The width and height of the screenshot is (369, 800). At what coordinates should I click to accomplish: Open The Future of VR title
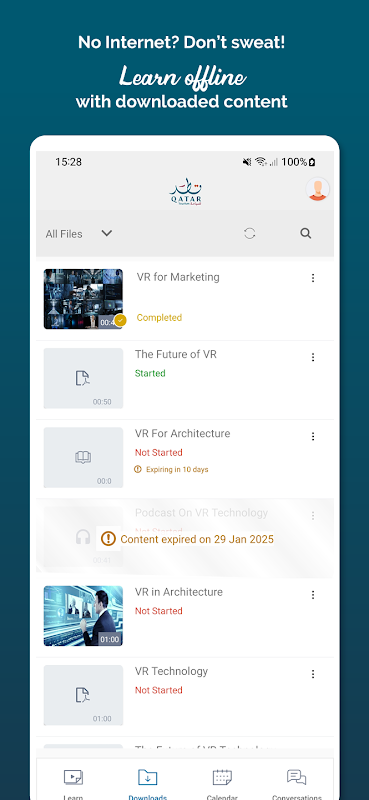coord(176,354)
